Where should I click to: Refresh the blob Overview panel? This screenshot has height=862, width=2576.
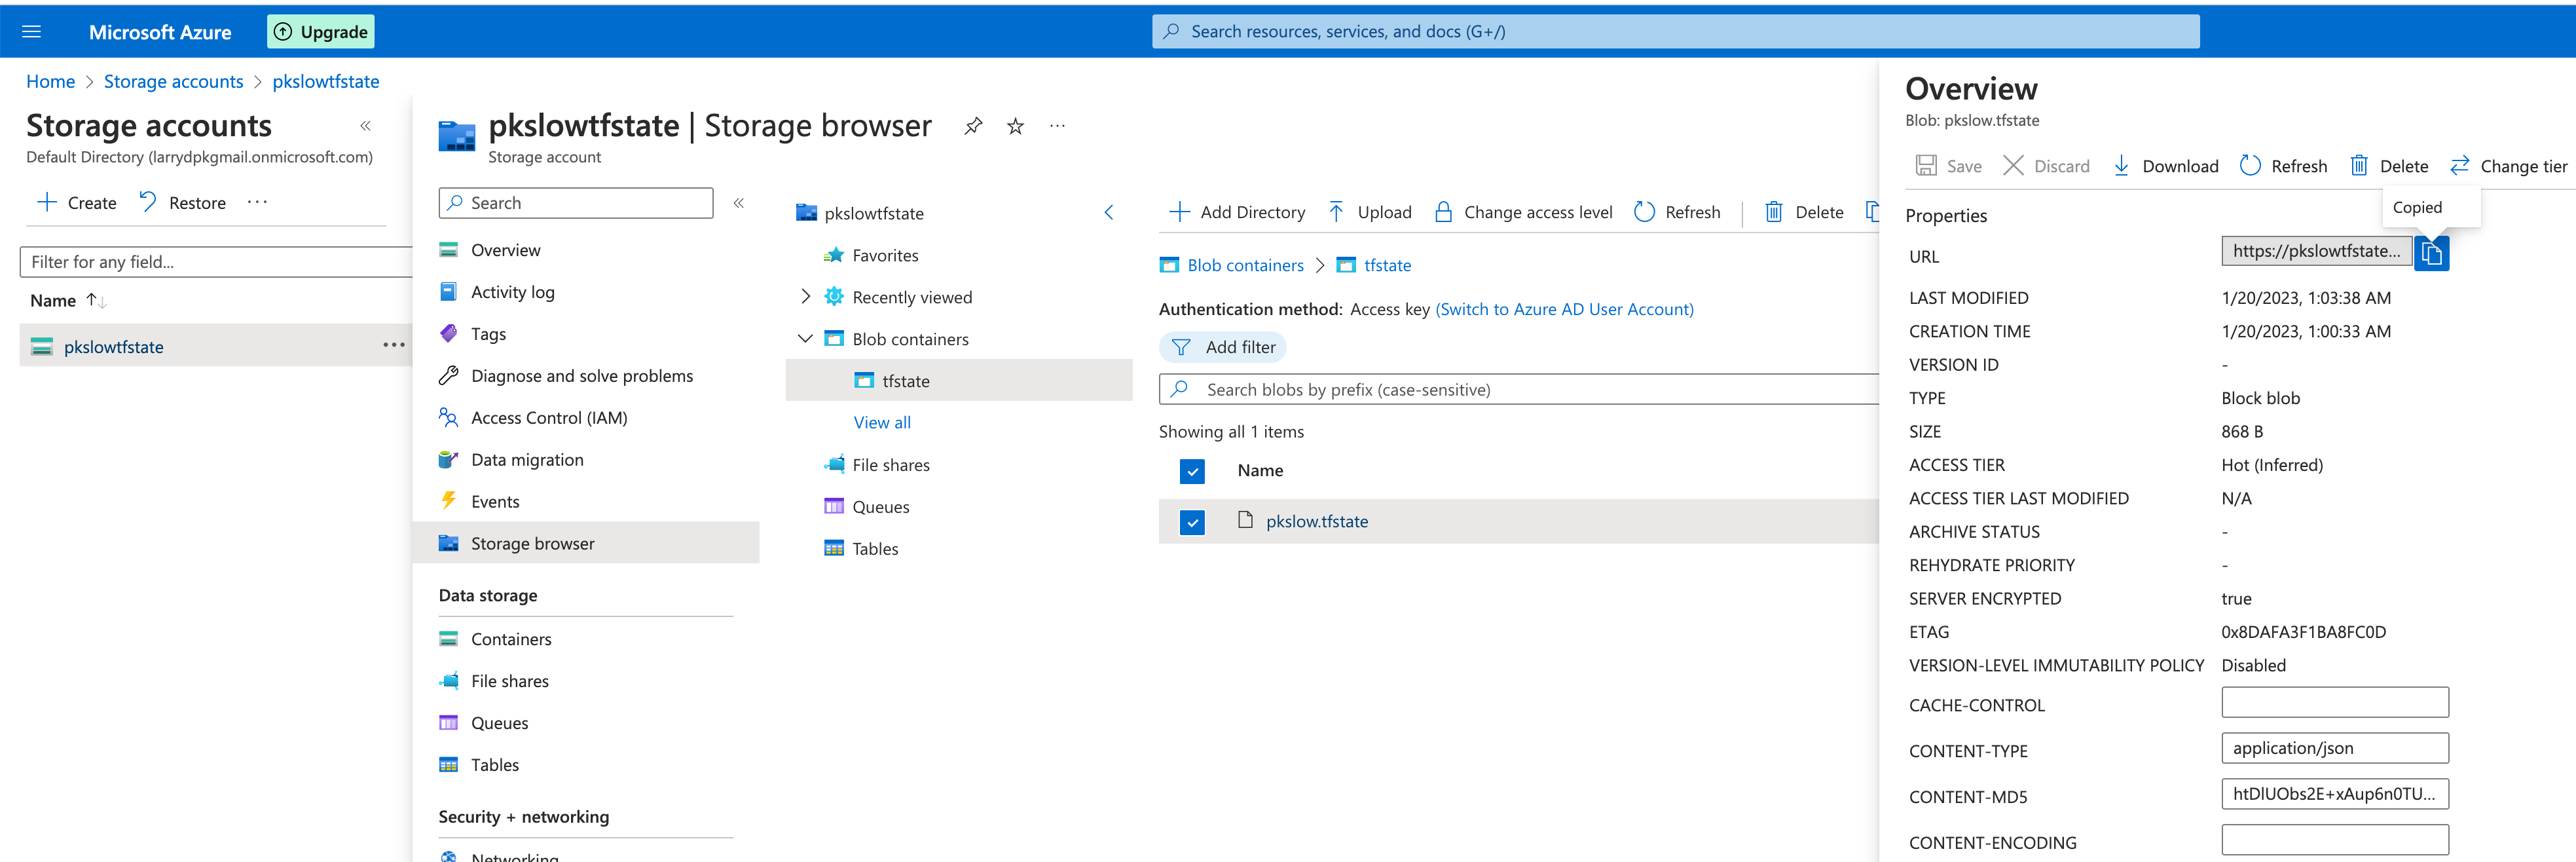coord(2284,166)
